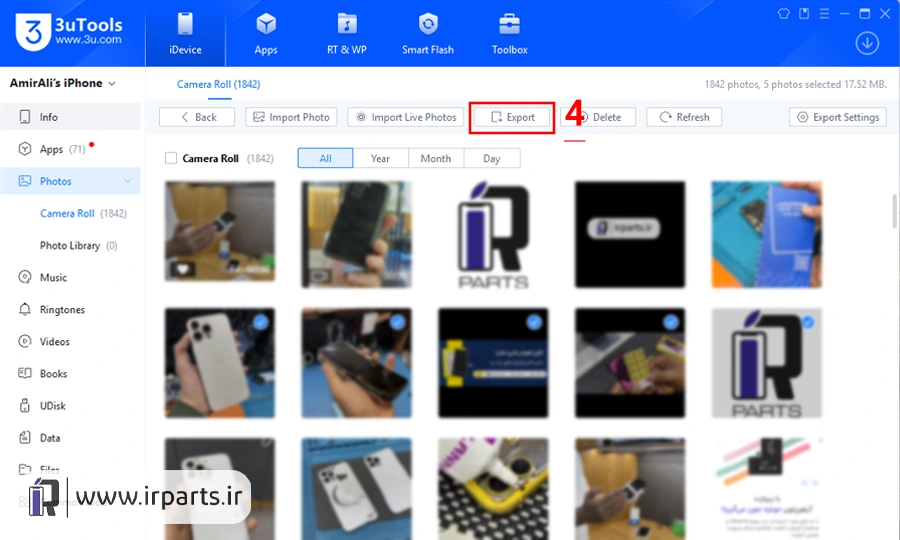The height and width of the screenshot is (540, 900).
Task: Deselect the gray IR Parts logo photo
Action: pyautogui.click(x=767, y=363)
